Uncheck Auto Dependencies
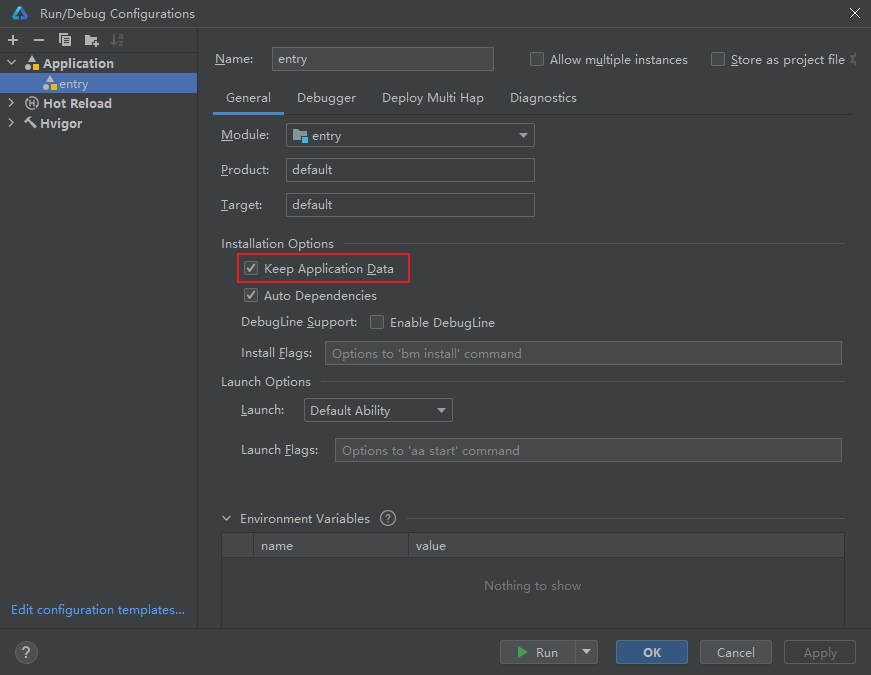This screenshot has height=675, width=871. coord(251,295)
